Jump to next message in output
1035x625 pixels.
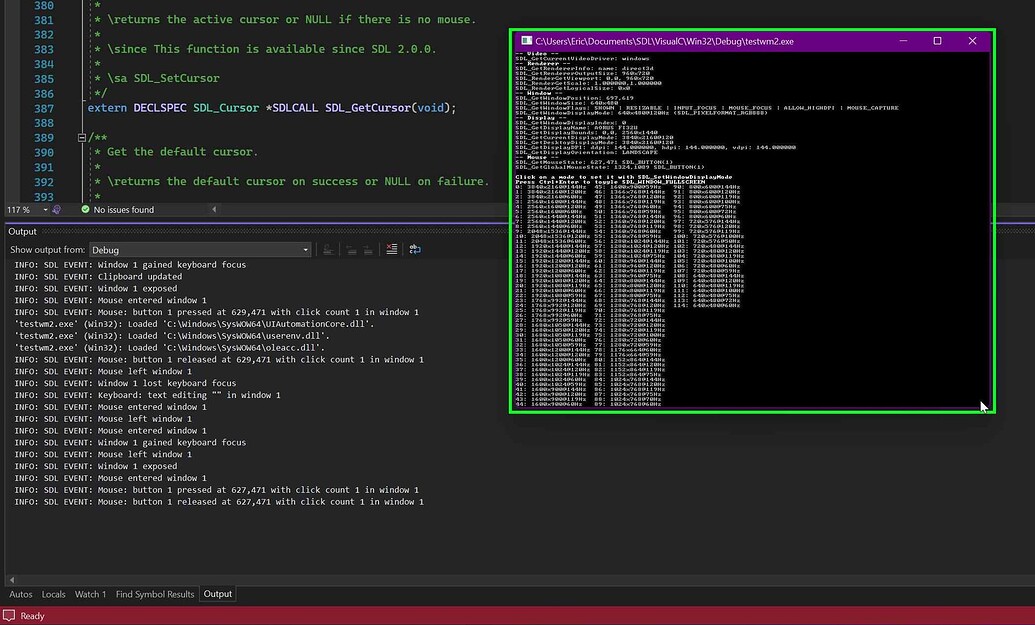point(368,249)
